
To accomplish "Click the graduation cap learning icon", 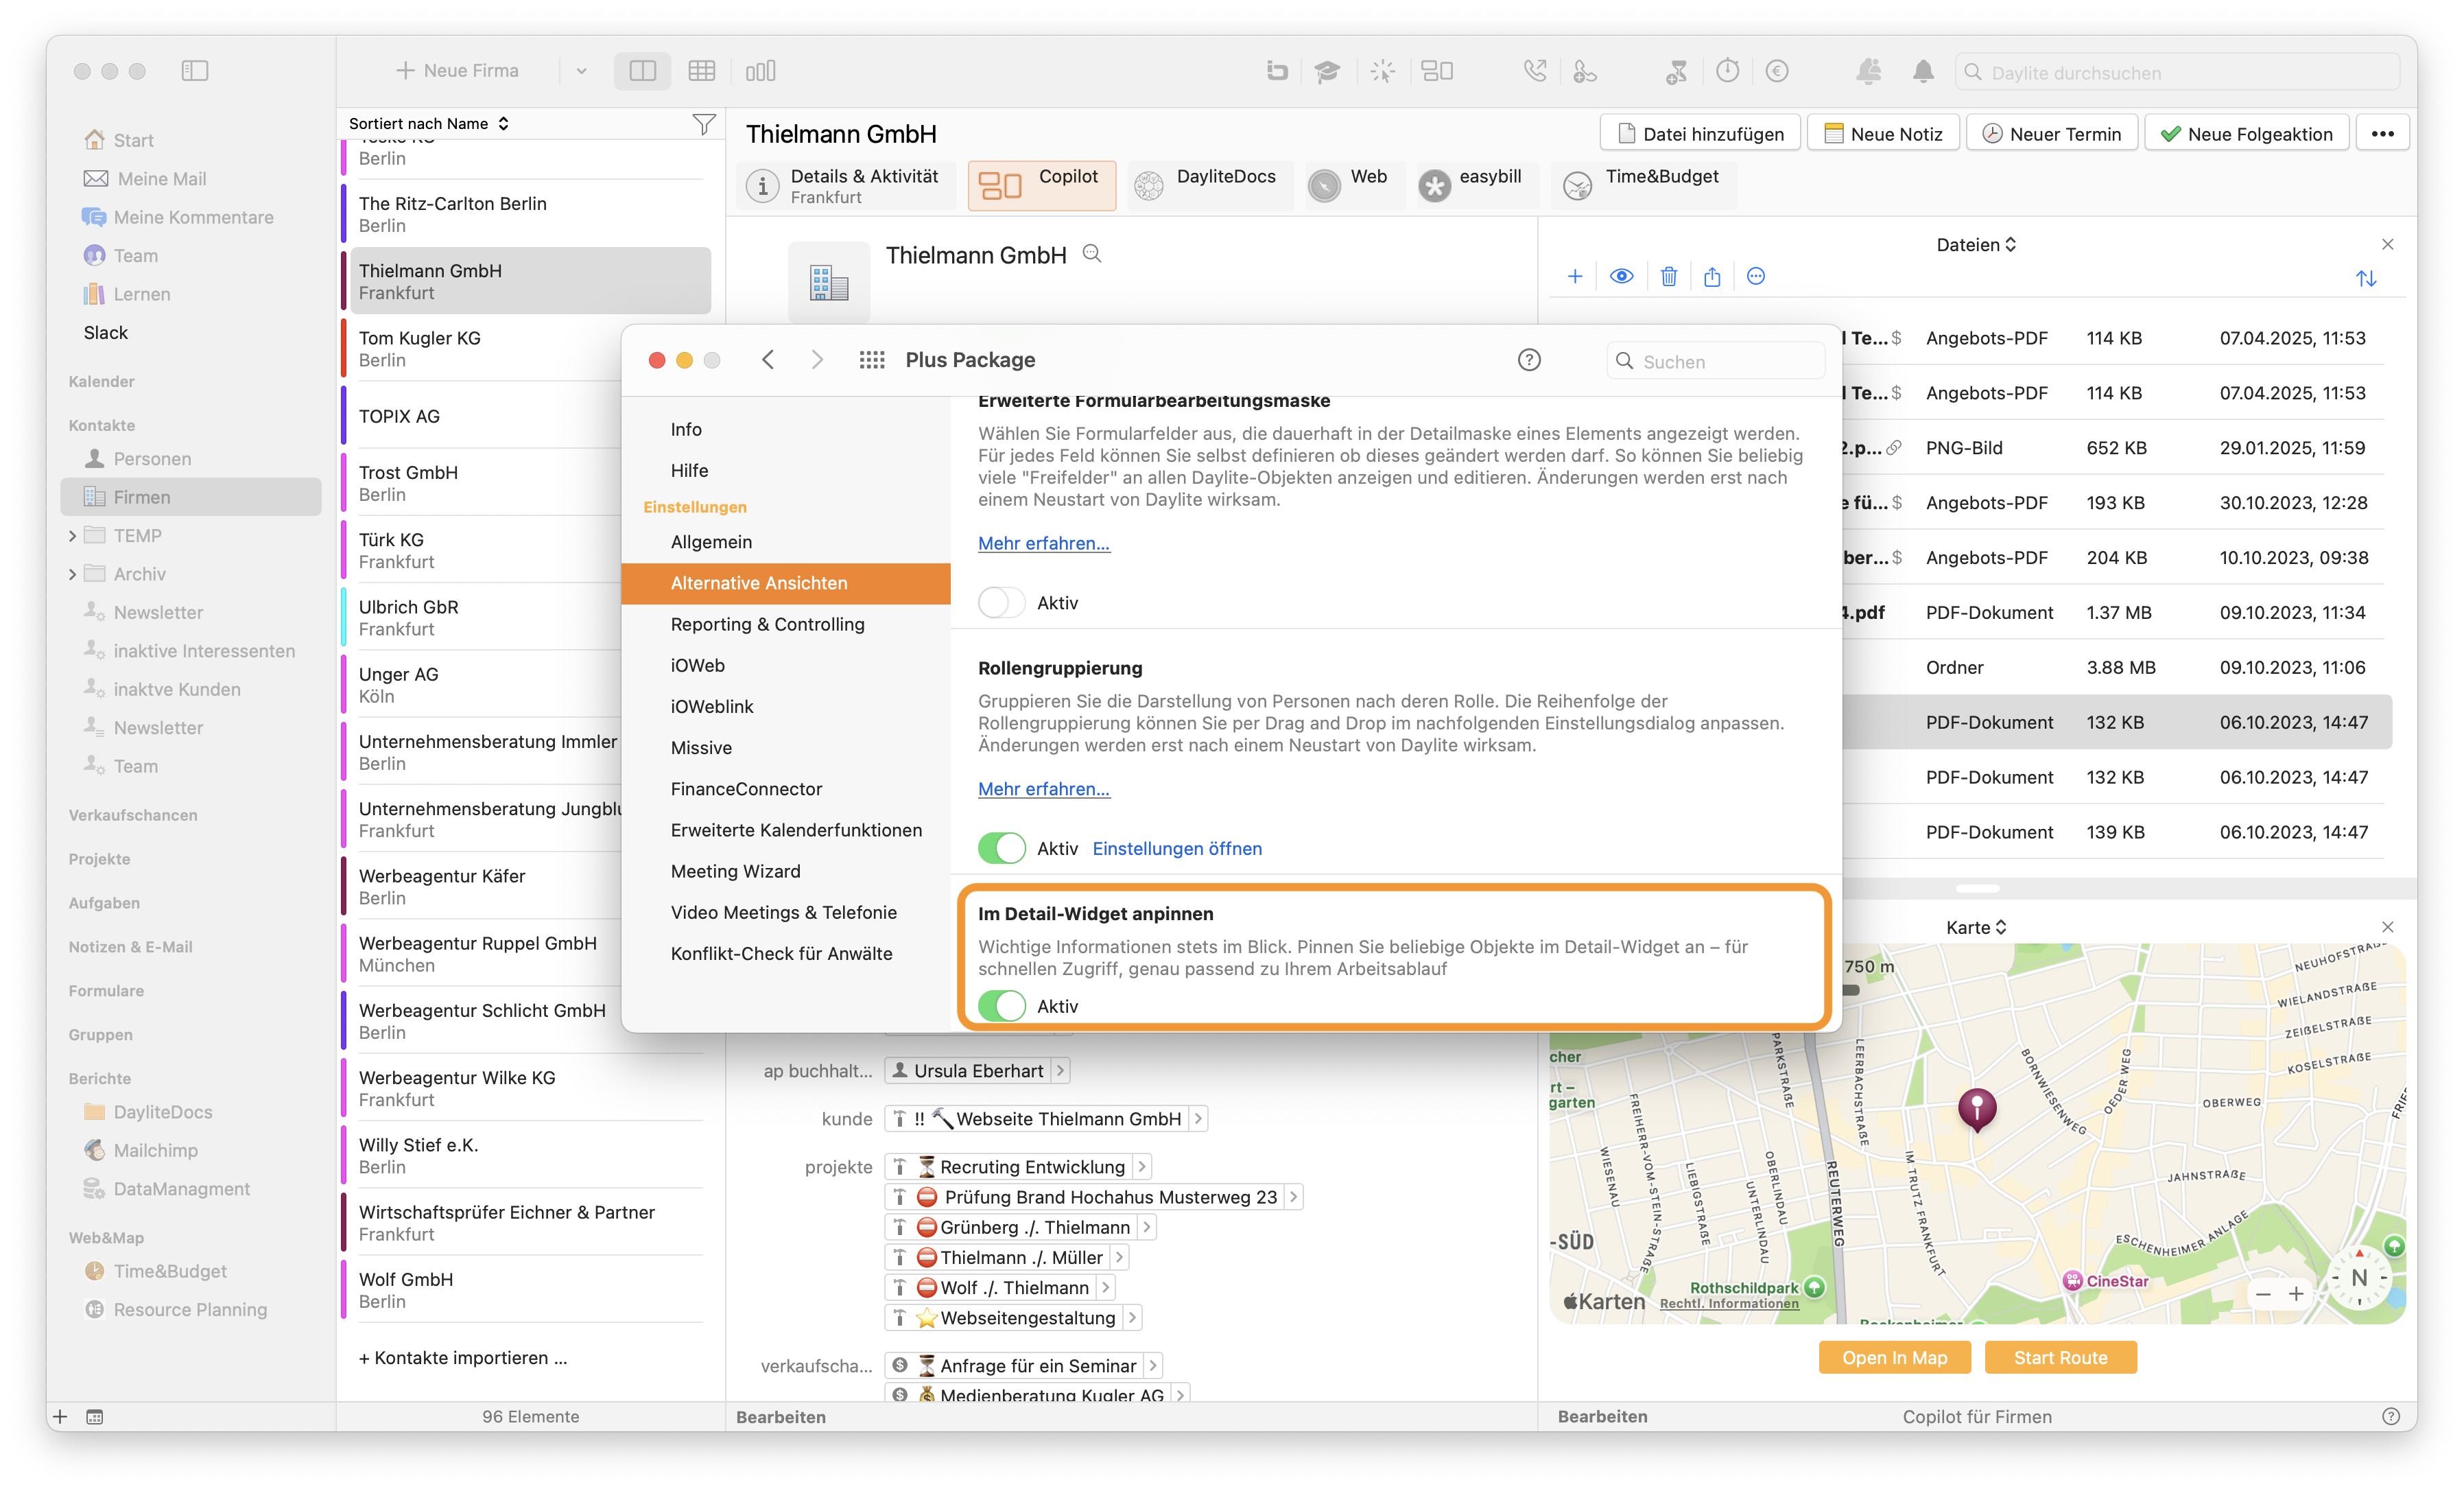I will 1327,71.
